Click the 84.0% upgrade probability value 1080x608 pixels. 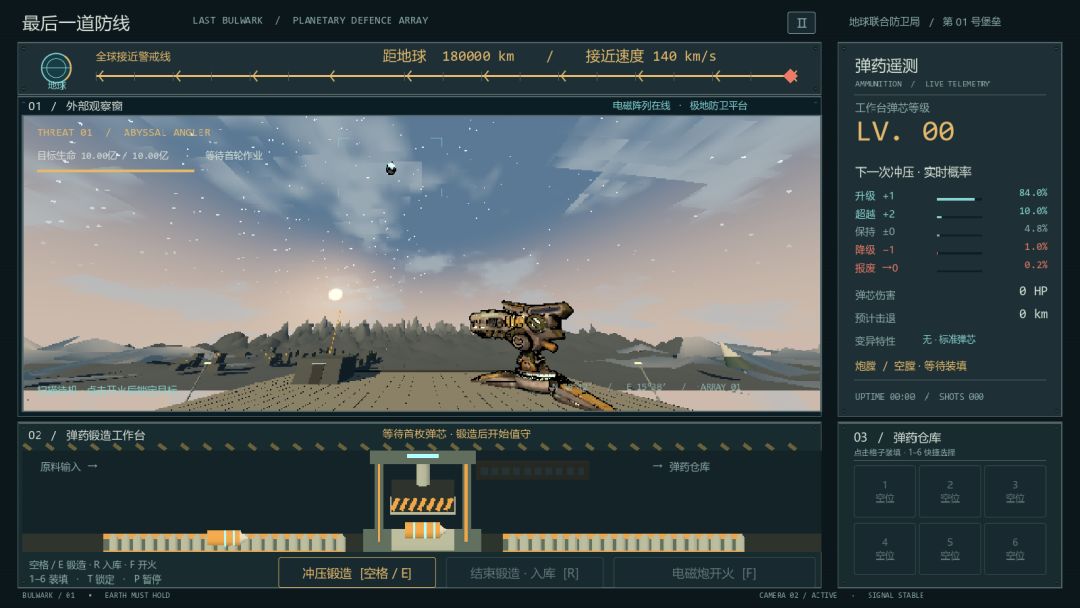[1033, 193]
